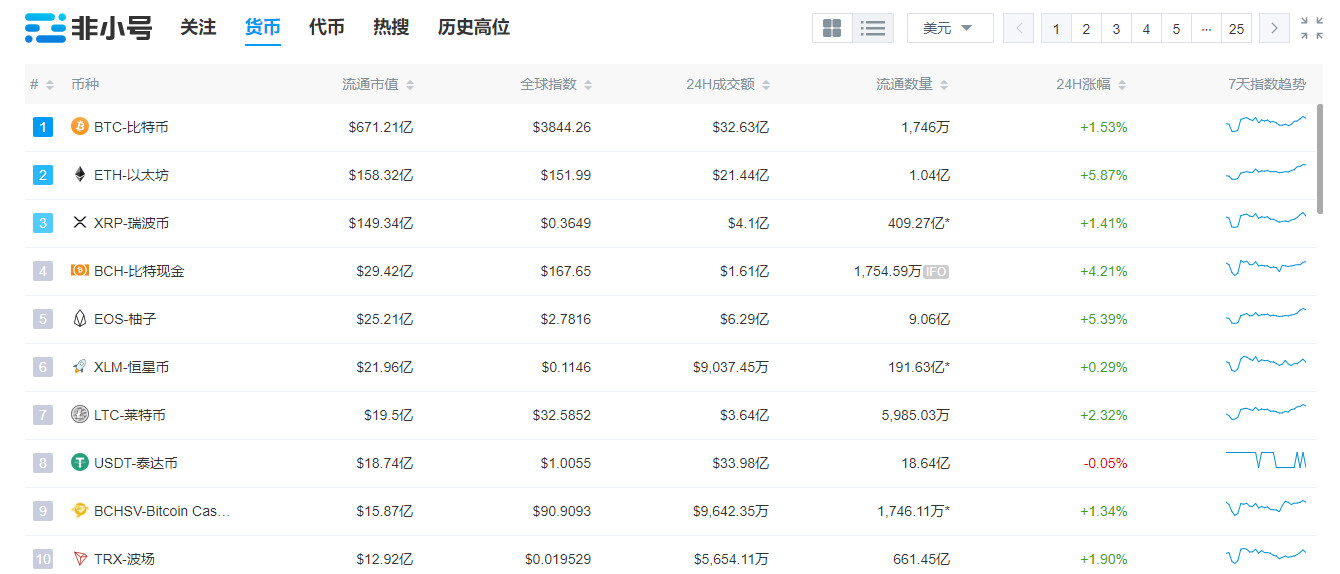The image size is (1340, 574).
Task: Open TRX-波场 coin link
Action: click(124, 559)
